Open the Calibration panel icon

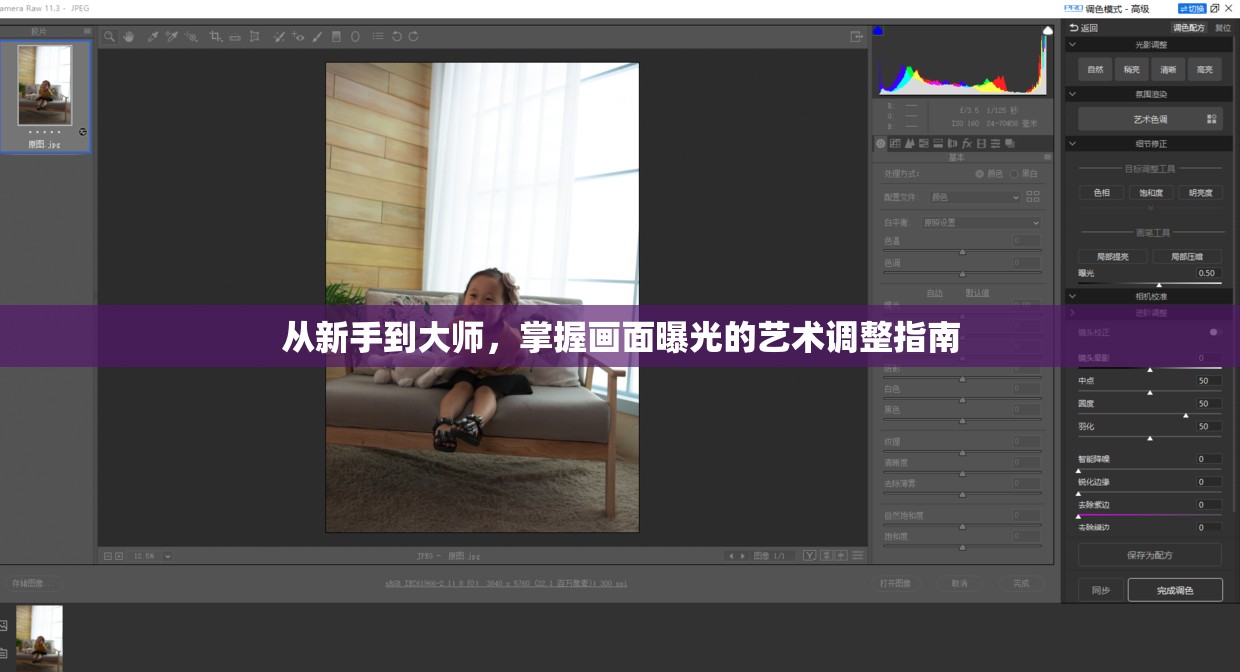pyautogui.click(x=981, y=144)
